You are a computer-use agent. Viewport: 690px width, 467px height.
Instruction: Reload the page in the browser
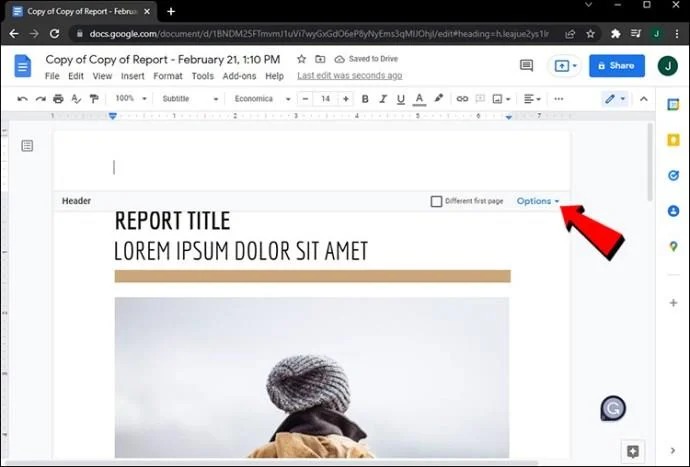pos(55,33)
